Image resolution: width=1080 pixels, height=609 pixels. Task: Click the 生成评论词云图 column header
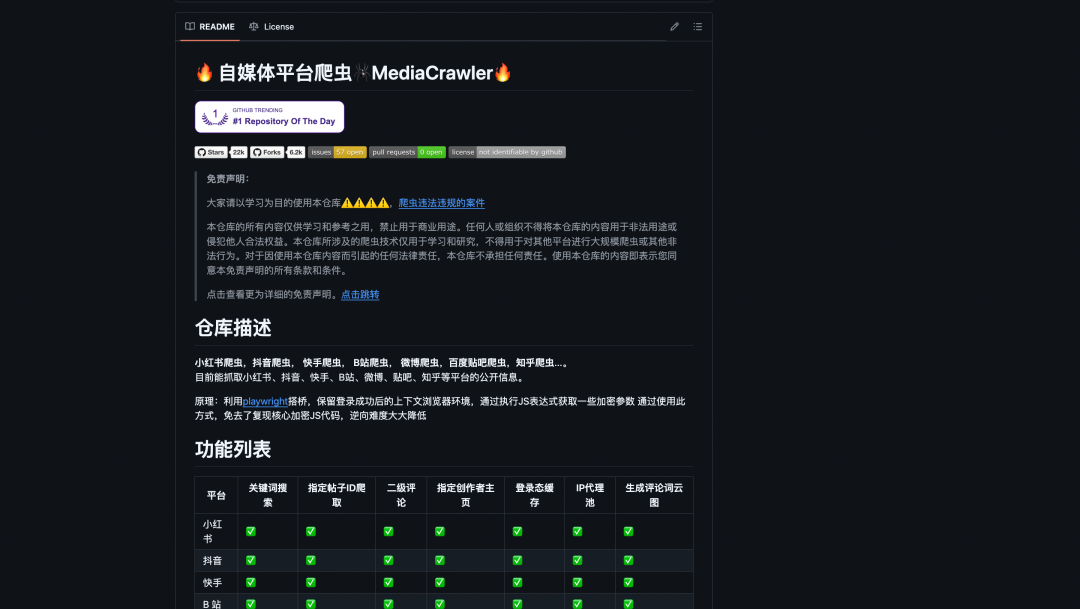654,495
